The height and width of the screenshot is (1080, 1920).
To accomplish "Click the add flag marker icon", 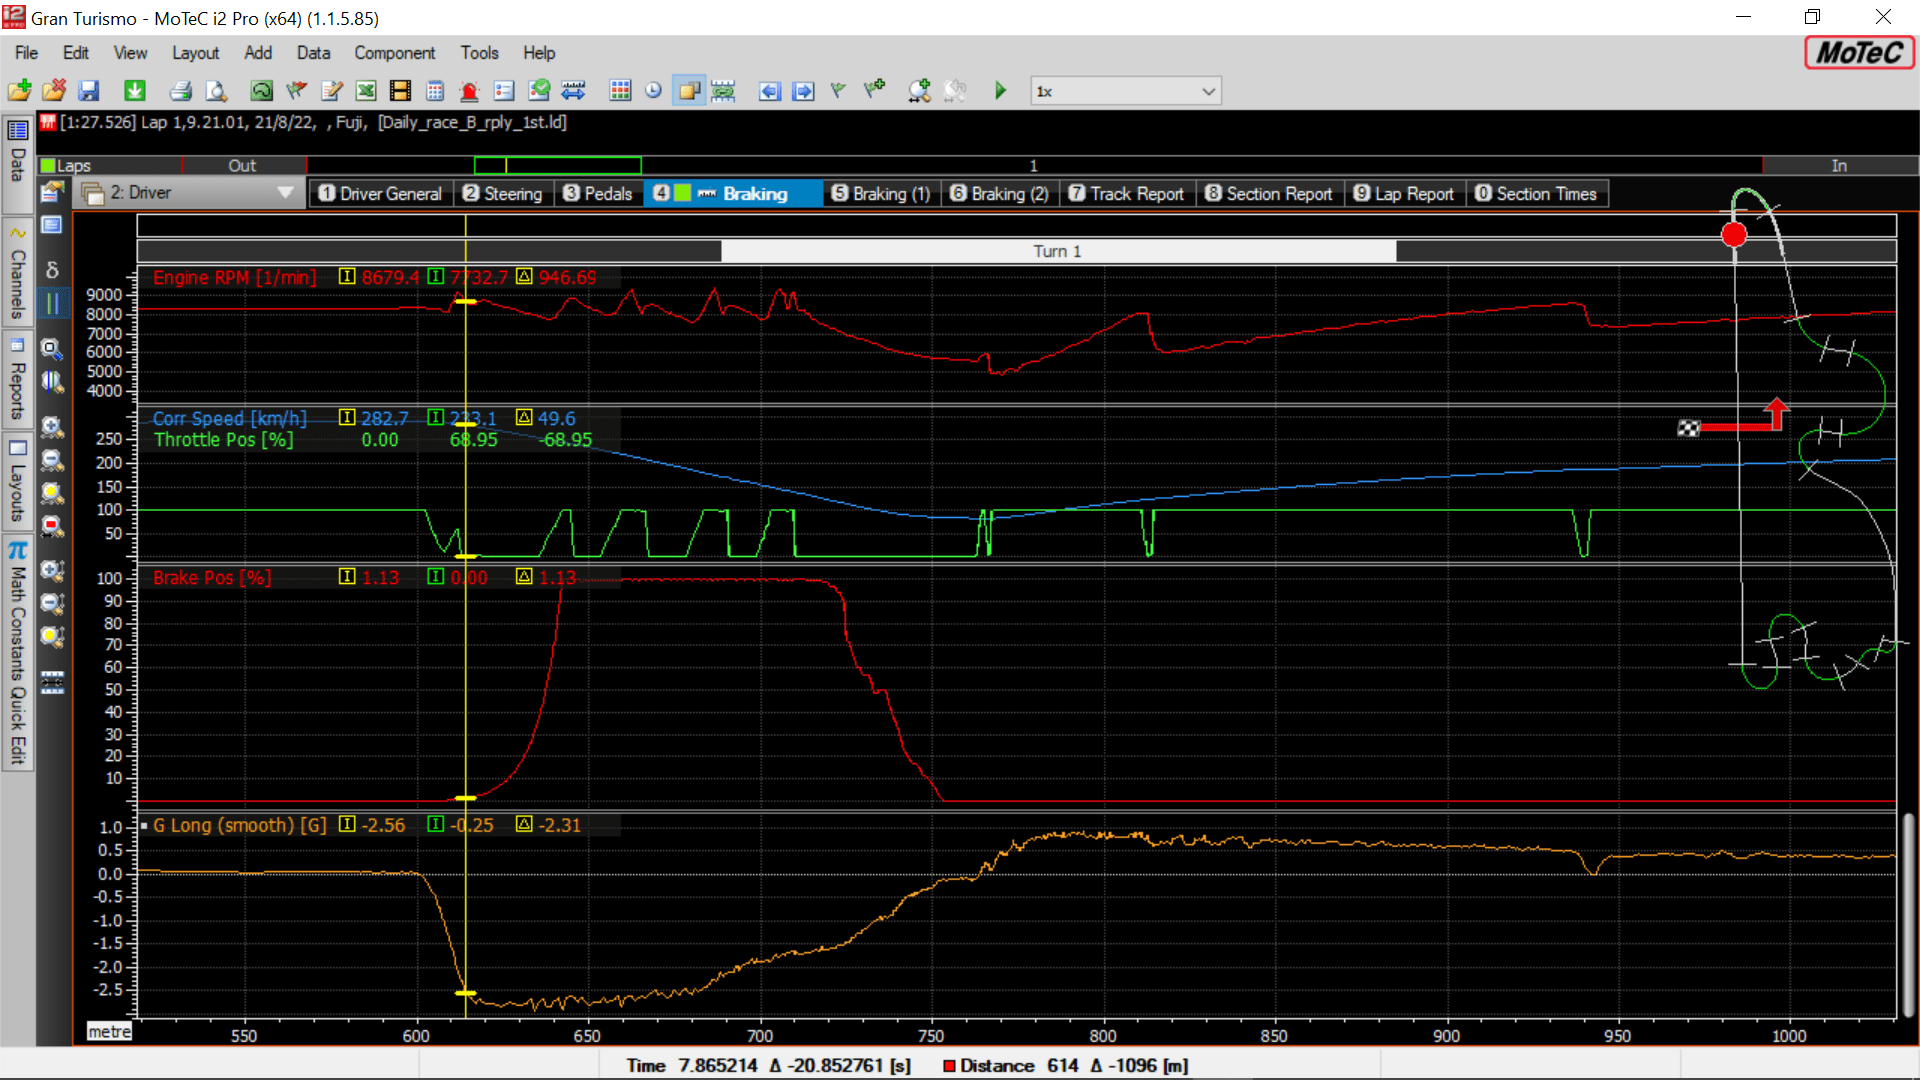I will click(874, 91).
